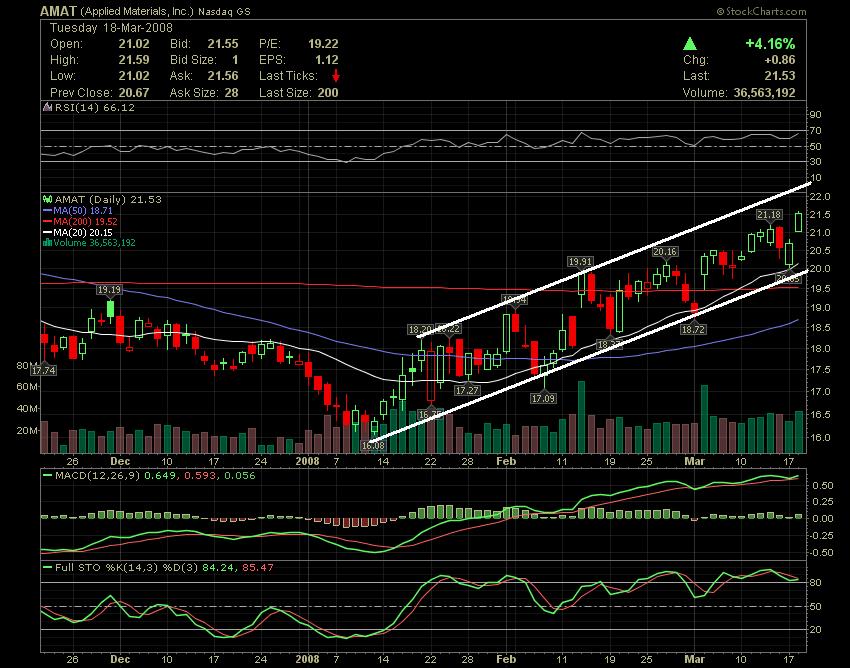The height and width of the screenshot is (668, 850).
Task: Click the volume bars icon in chart legend
Action: [x=47, y=242]
